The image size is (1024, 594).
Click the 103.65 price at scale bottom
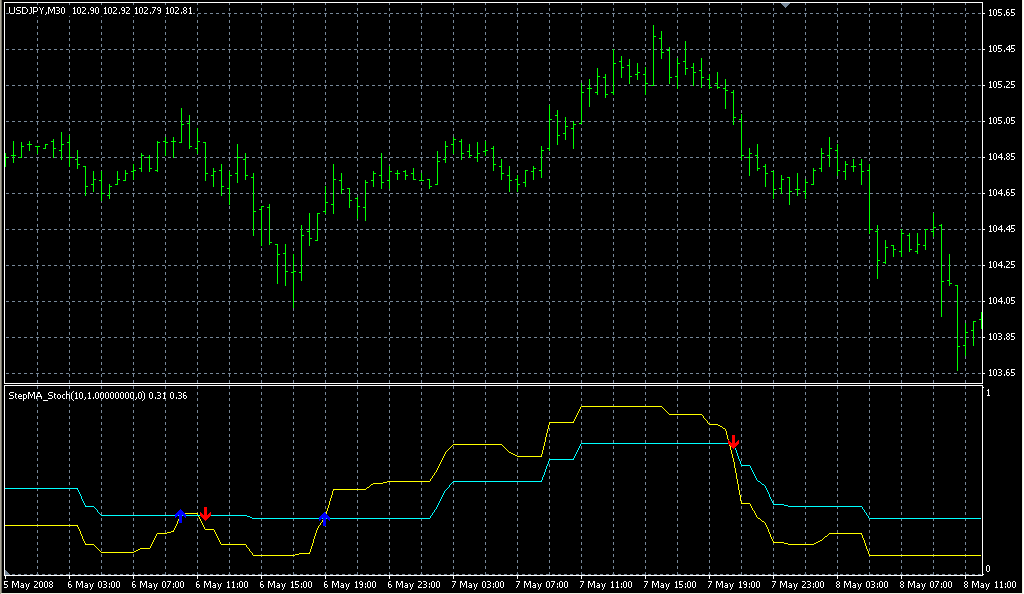[1001, 373]
